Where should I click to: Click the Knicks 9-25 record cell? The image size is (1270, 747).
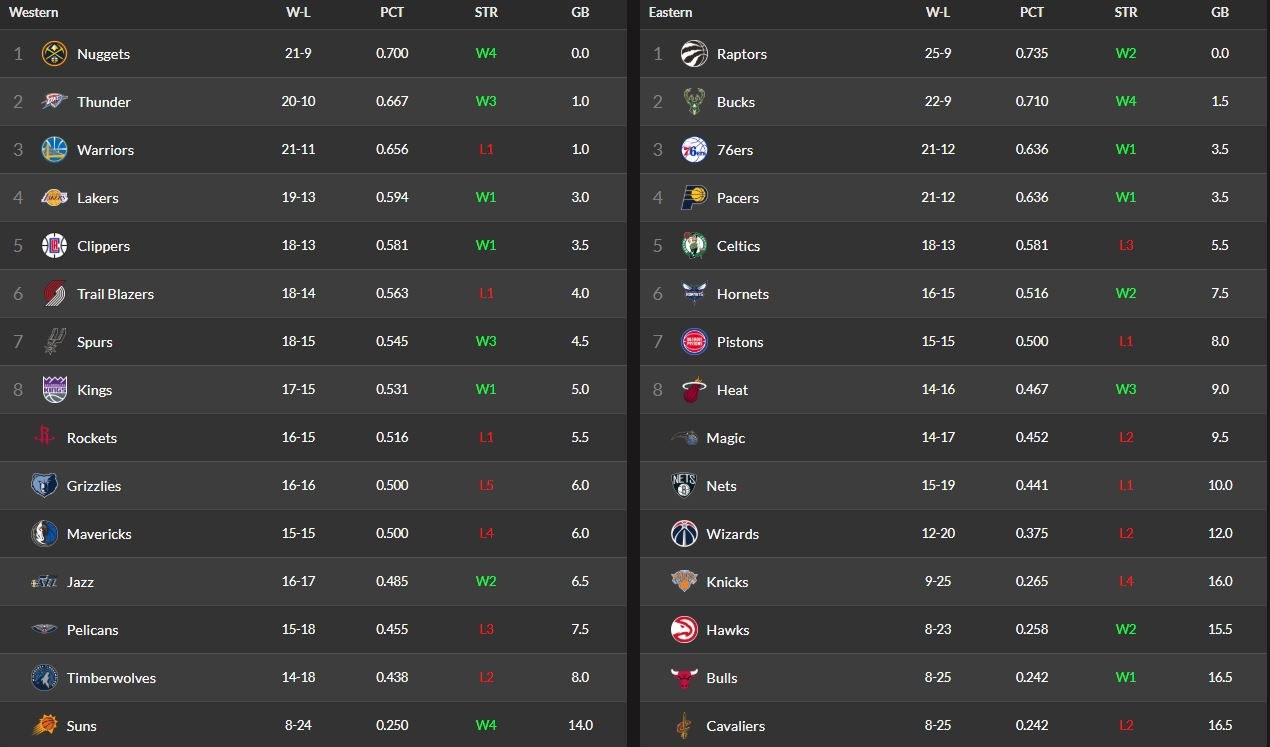[x=938, y=582]
